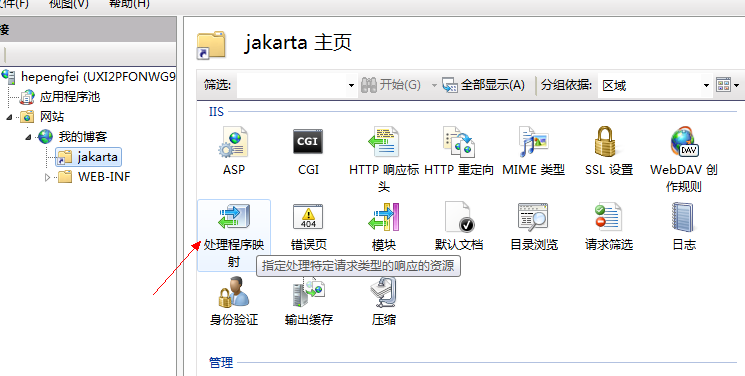Open the view mode dropdown arrow
The width and height of the screenshot is (745, 376).
click(x=736, y=86)
